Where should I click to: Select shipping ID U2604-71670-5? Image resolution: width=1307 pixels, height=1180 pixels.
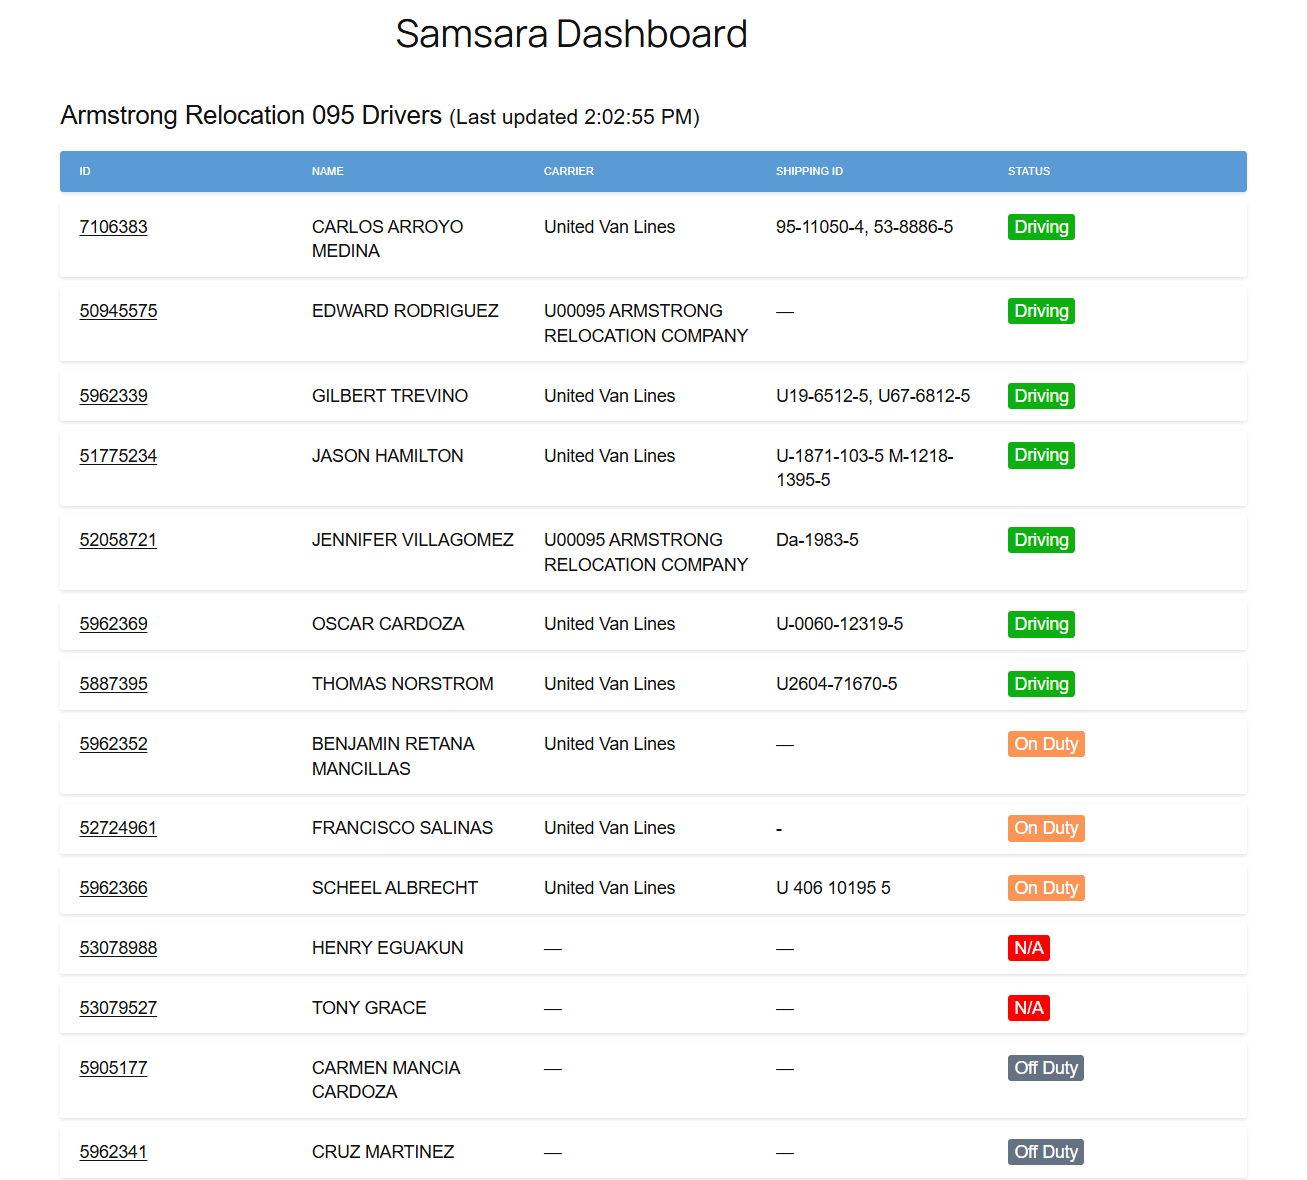836,684
